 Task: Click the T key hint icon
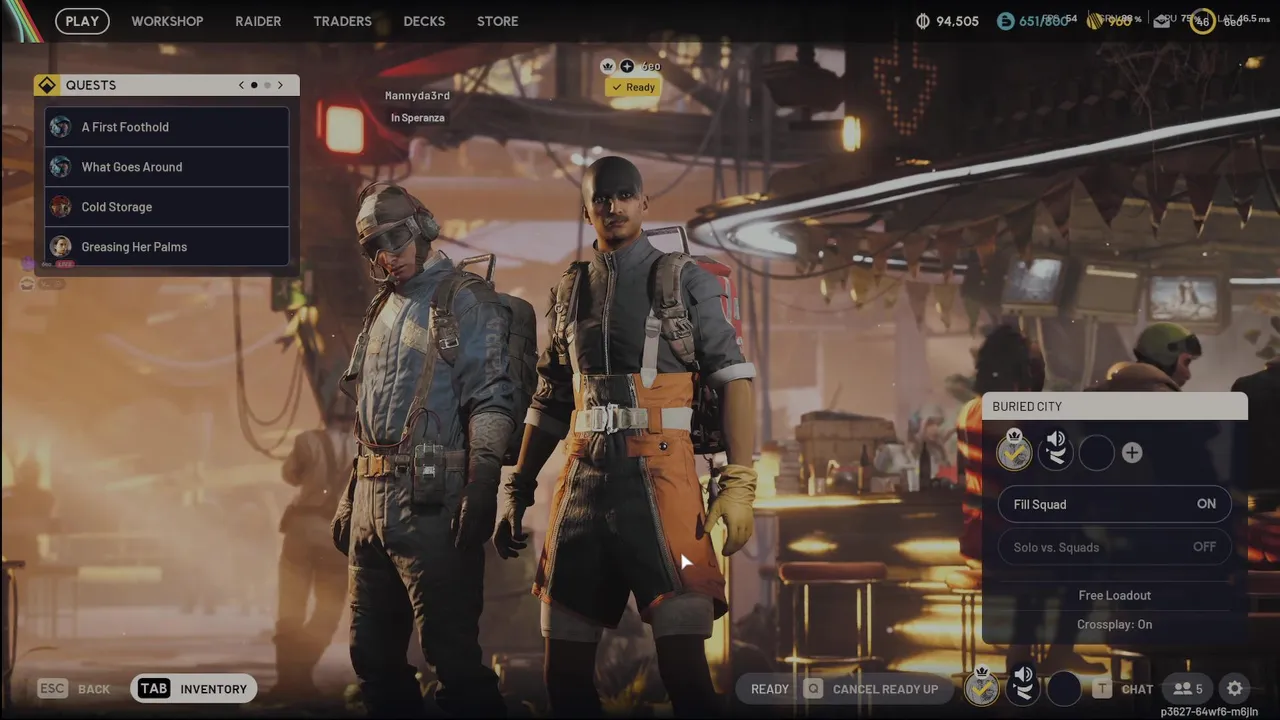pyautogui.click(x=1102, y=689)
